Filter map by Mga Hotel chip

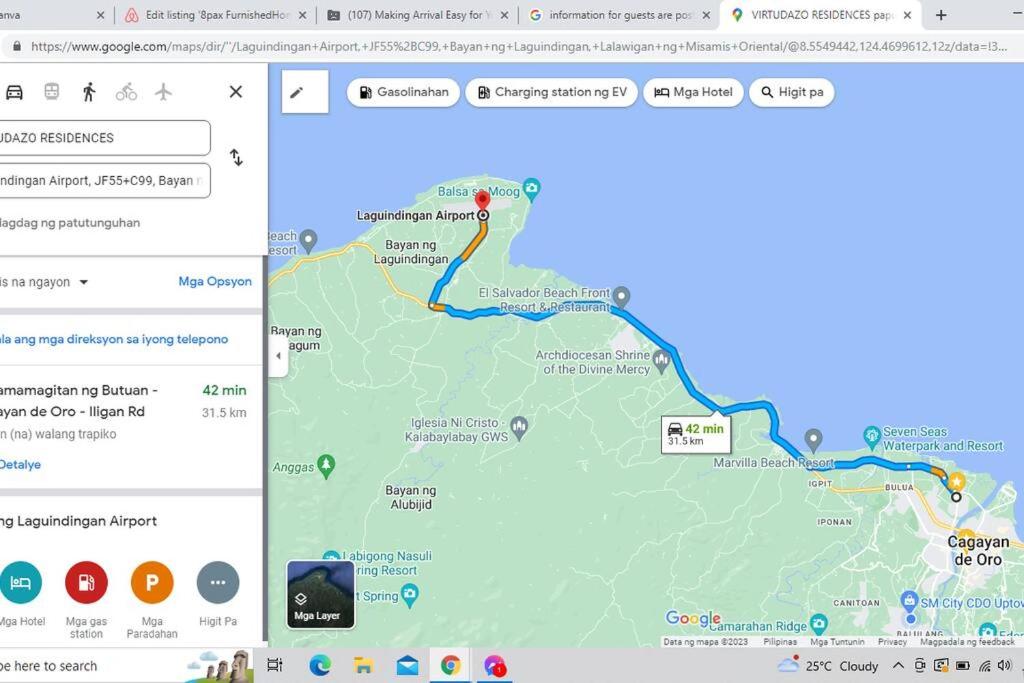point(693,92)
